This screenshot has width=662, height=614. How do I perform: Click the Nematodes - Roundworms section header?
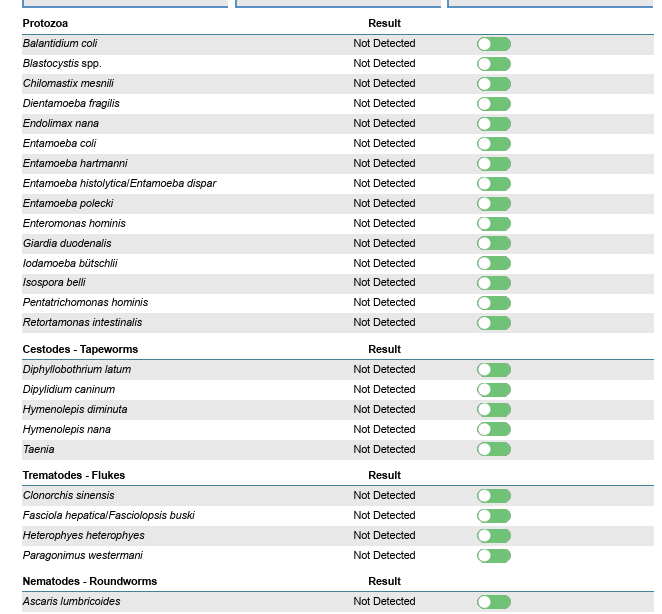pos(90,581)
